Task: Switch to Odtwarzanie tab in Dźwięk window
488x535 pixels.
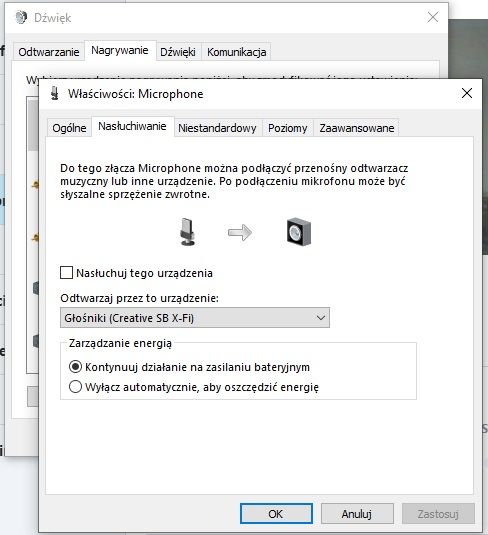Action: 49,52
